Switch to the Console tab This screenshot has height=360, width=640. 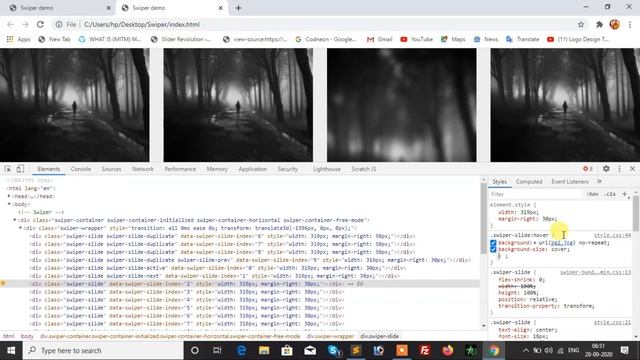[81, 169]
